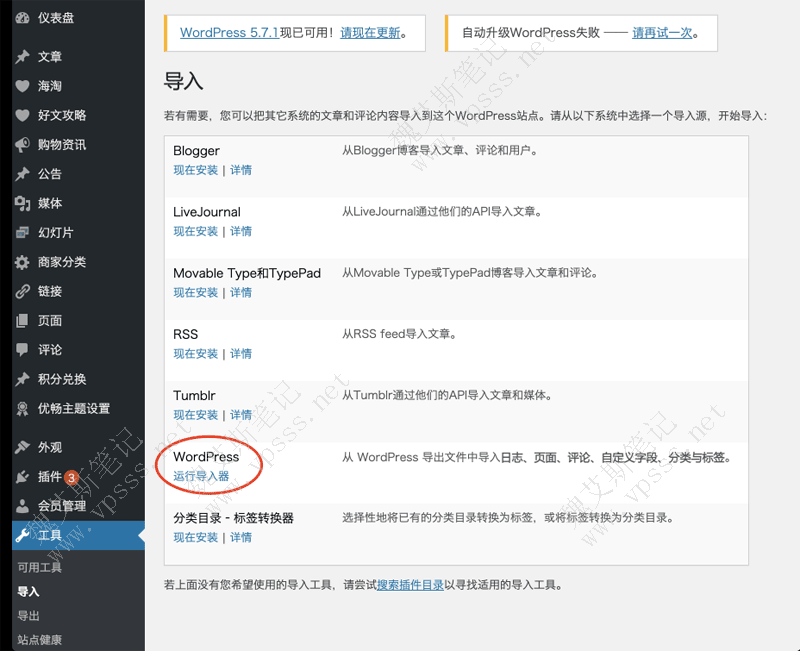Click 现在安装 for RSS
This screenshot has width=800, height=651.
[196, 354]
